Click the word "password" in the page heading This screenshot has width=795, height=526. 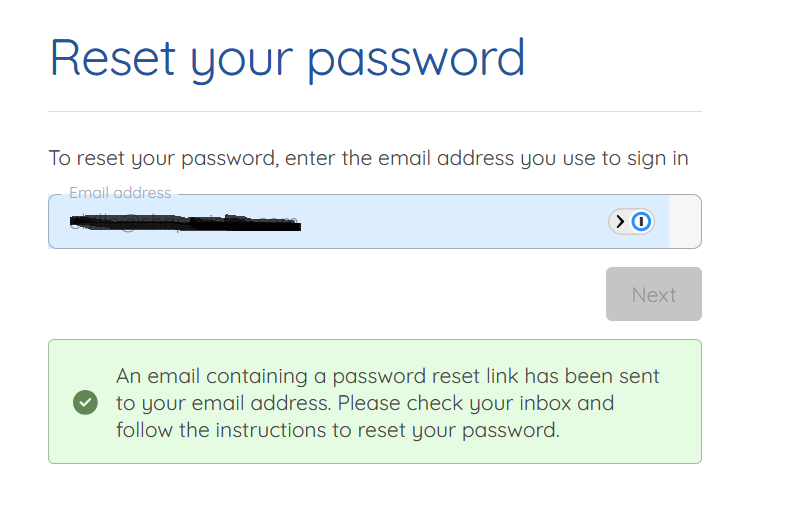coord(416,61)
